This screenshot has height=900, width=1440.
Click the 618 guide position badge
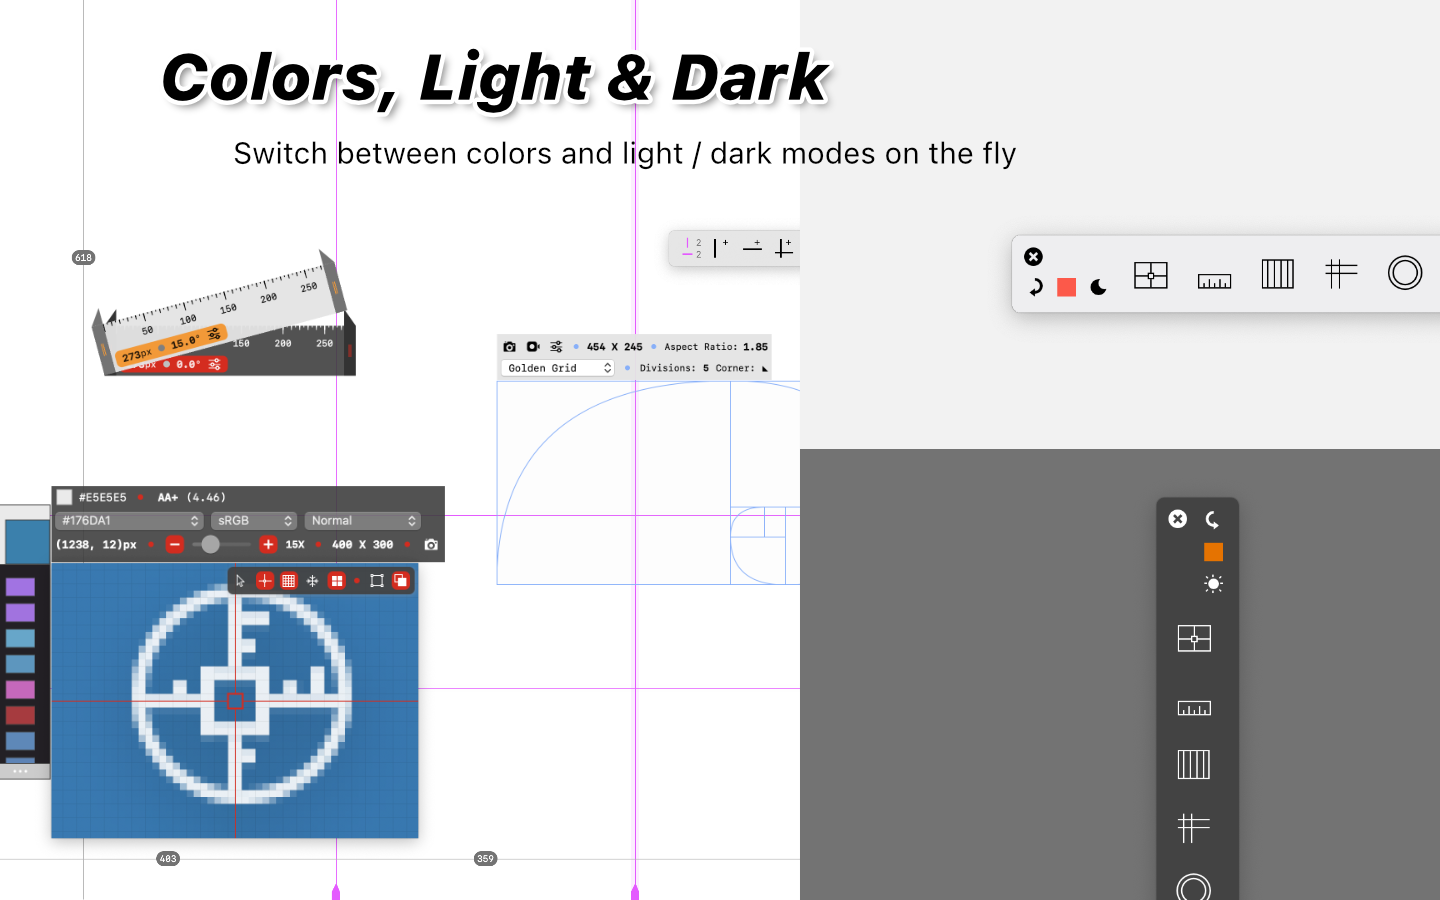(x=83, y=258)
